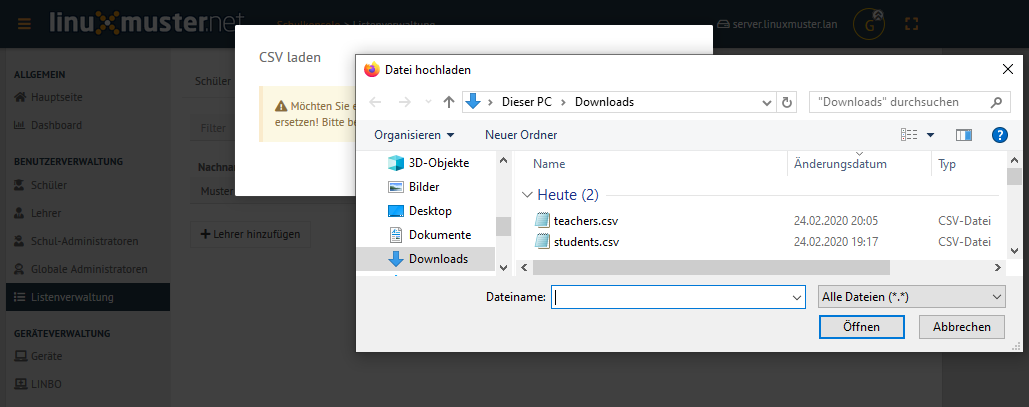Viewport: 1029px width, 407px height.
Task: Open Globale Administratoren in sidebar
Action: point(81,269)
